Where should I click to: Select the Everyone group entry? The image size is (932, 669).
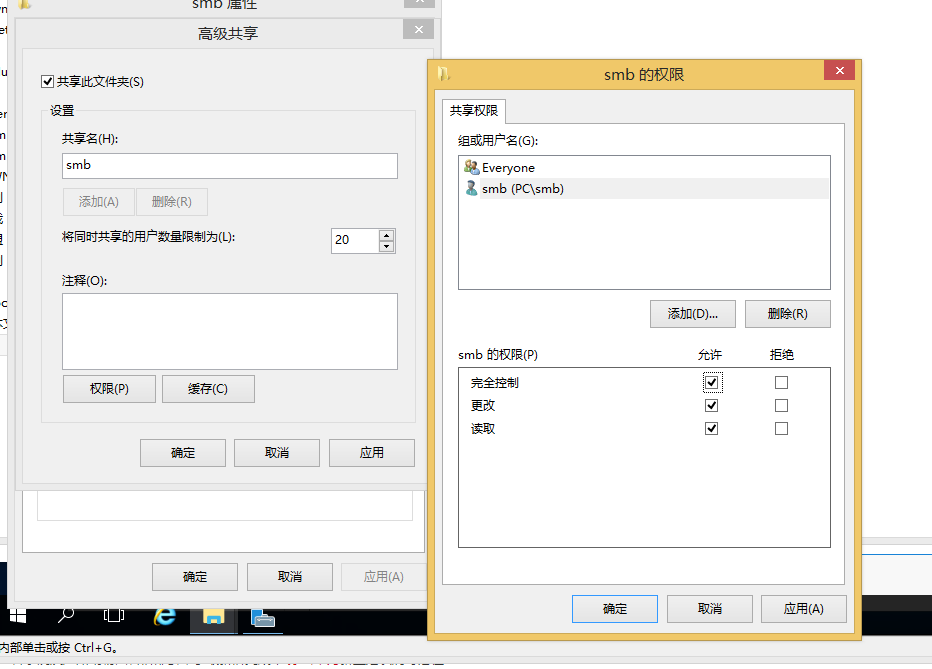508,168
